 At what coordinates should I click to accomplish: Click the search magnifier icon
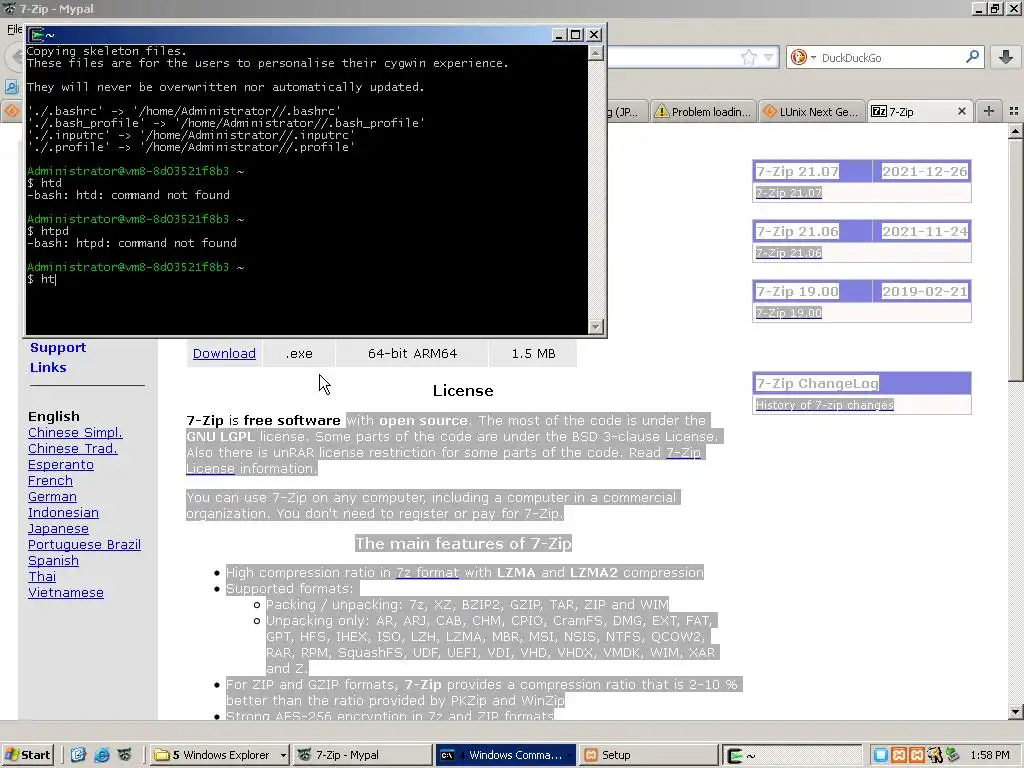pos(972,57)
